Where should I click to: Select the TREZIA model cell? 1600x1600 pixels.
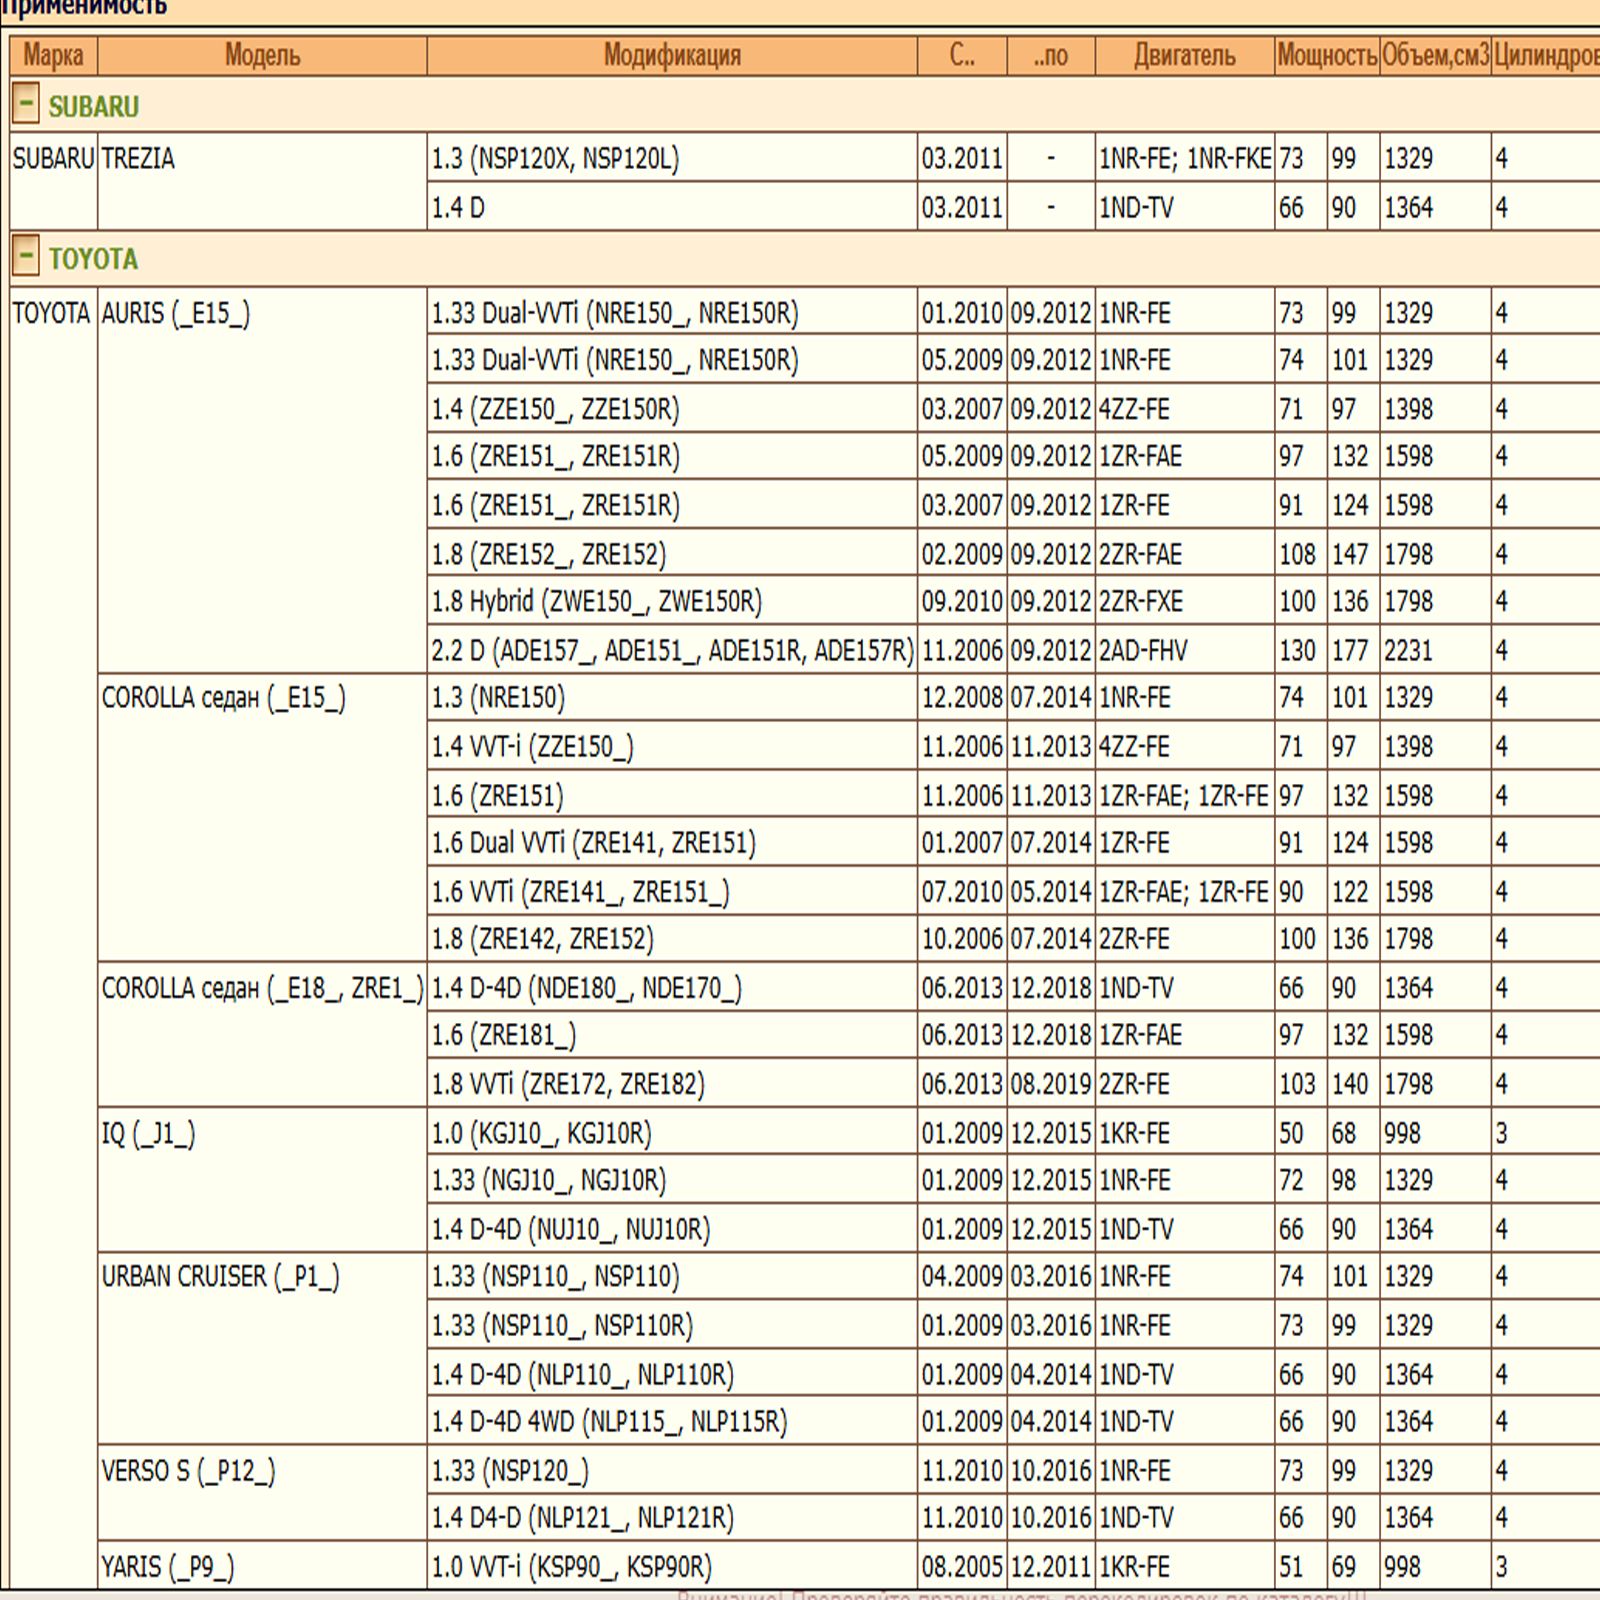[138, 159]
